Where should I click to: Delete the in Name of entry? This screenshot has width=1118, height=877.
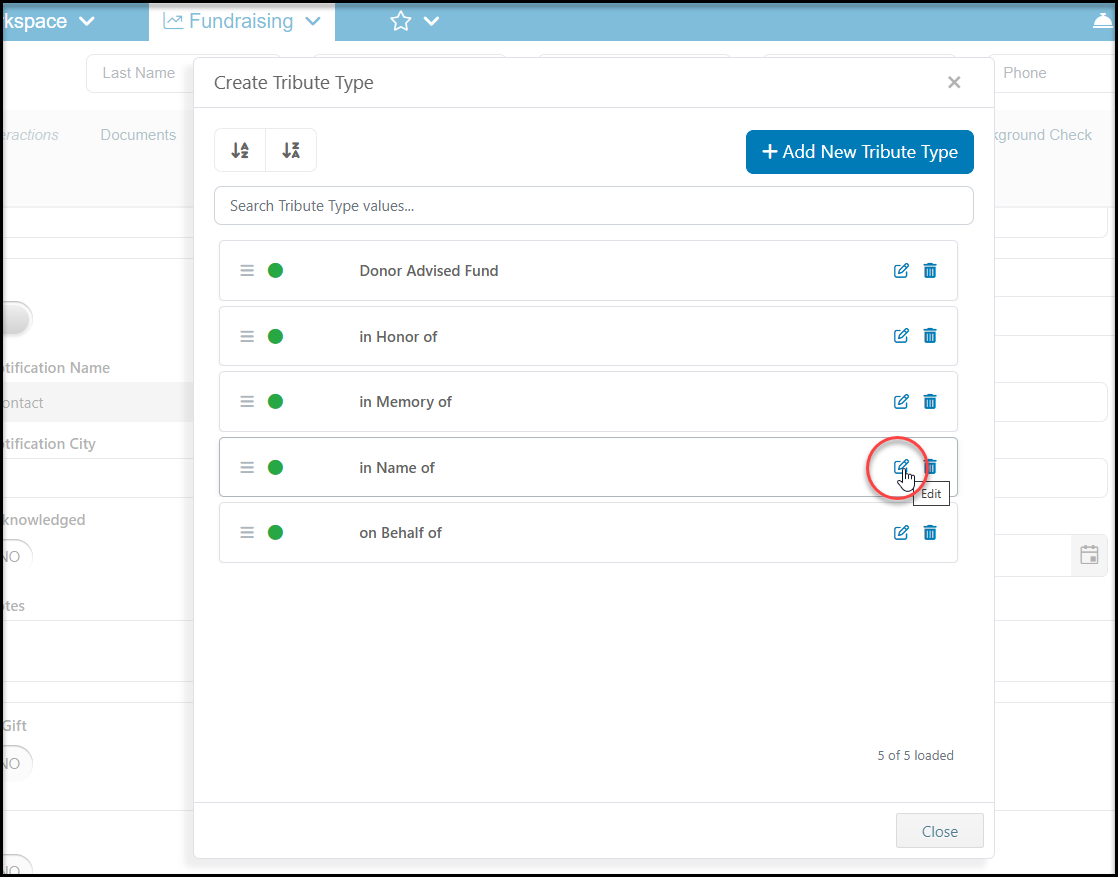coord(930,467)
